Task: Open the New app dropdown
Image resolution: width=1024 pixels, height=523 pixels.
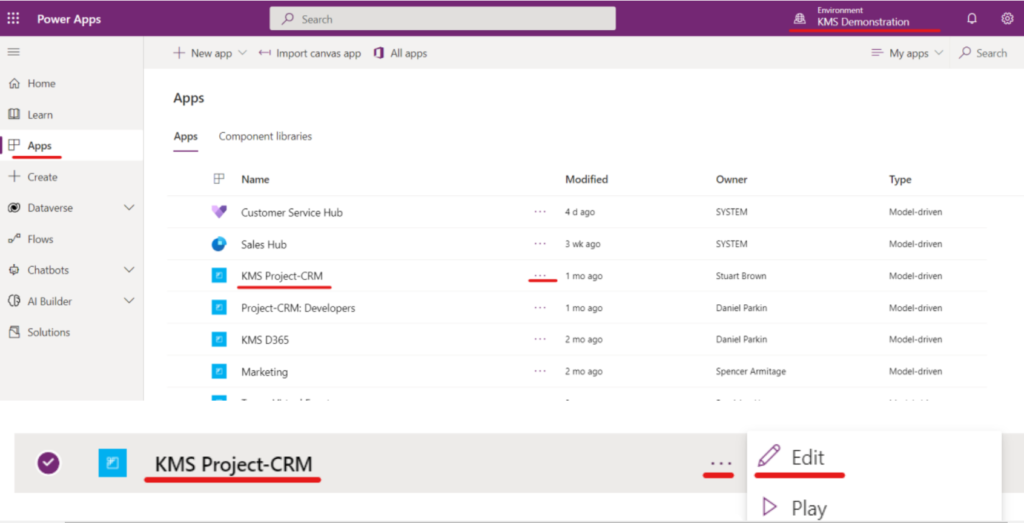Action: click(x=210, y=54)
